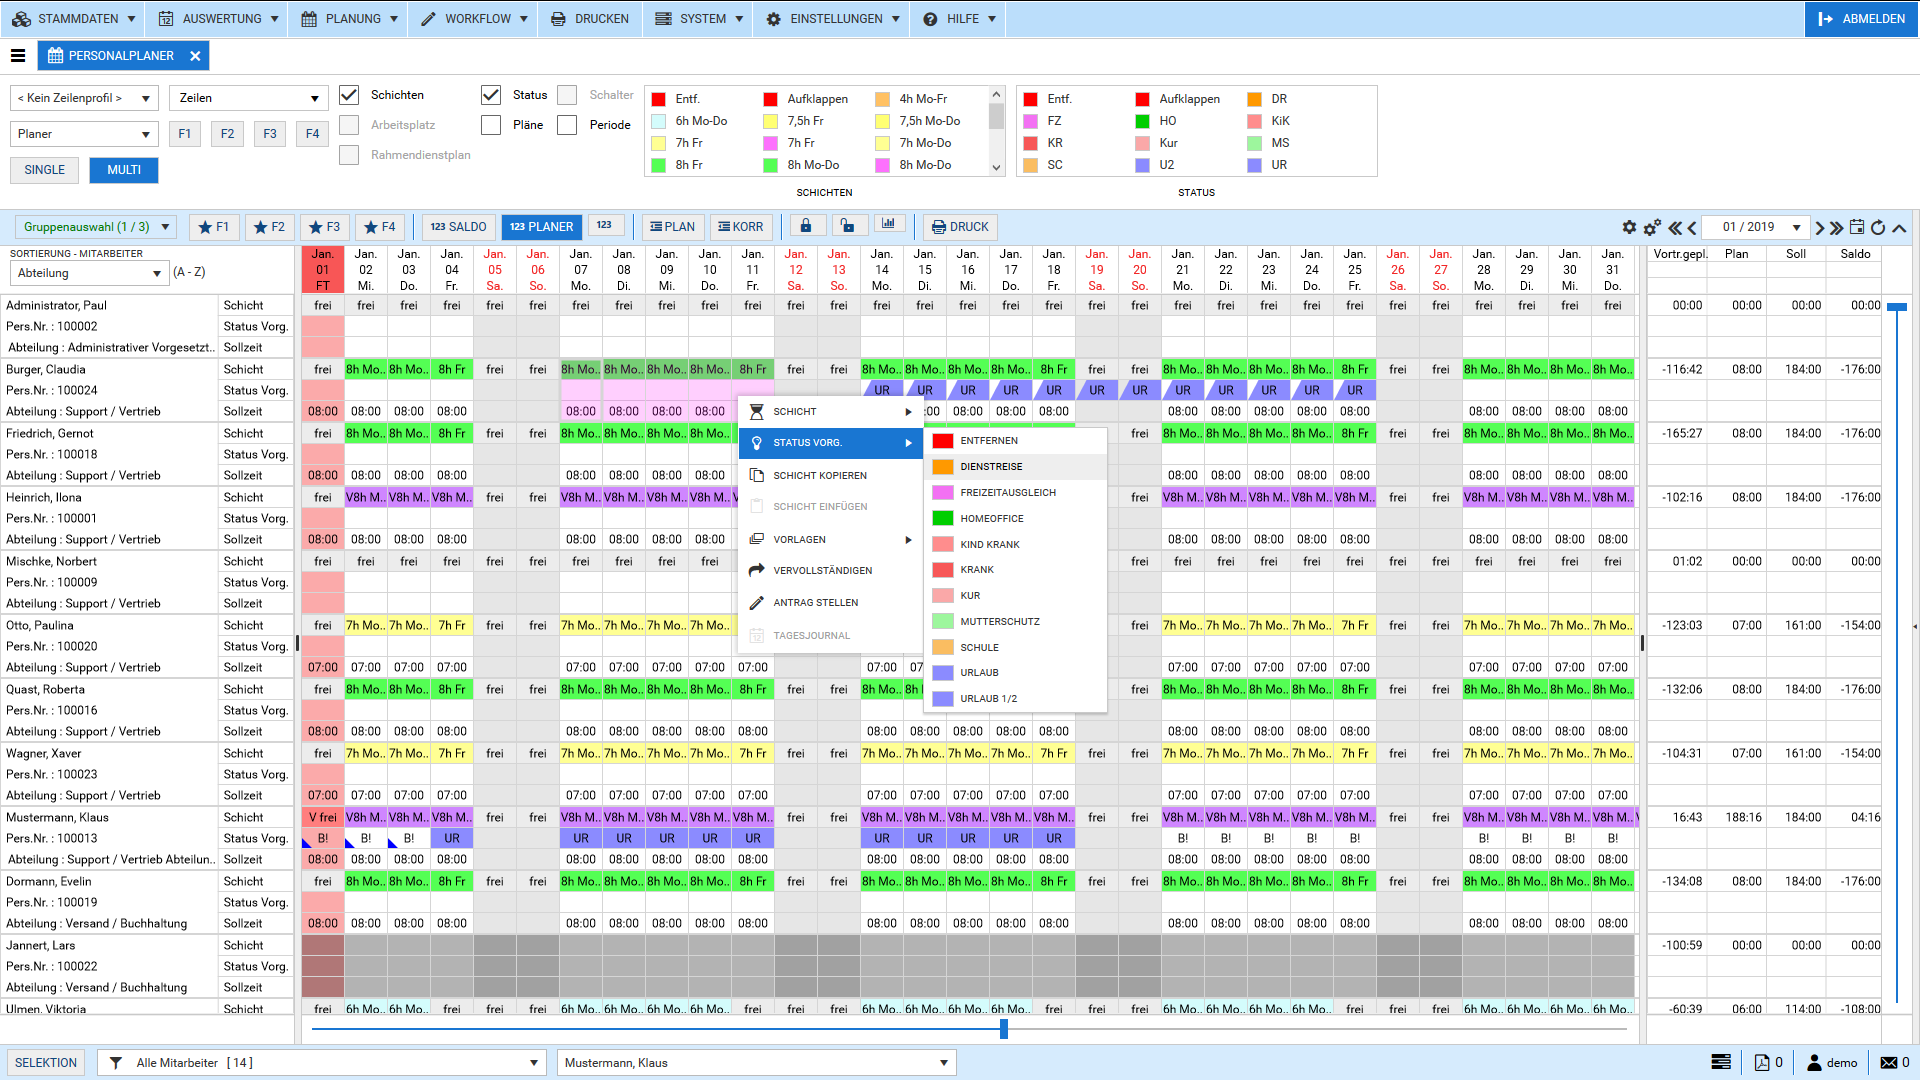Select favorite star F3 button
Screen dimensions: 1920x1080
(x=324, y=227)
